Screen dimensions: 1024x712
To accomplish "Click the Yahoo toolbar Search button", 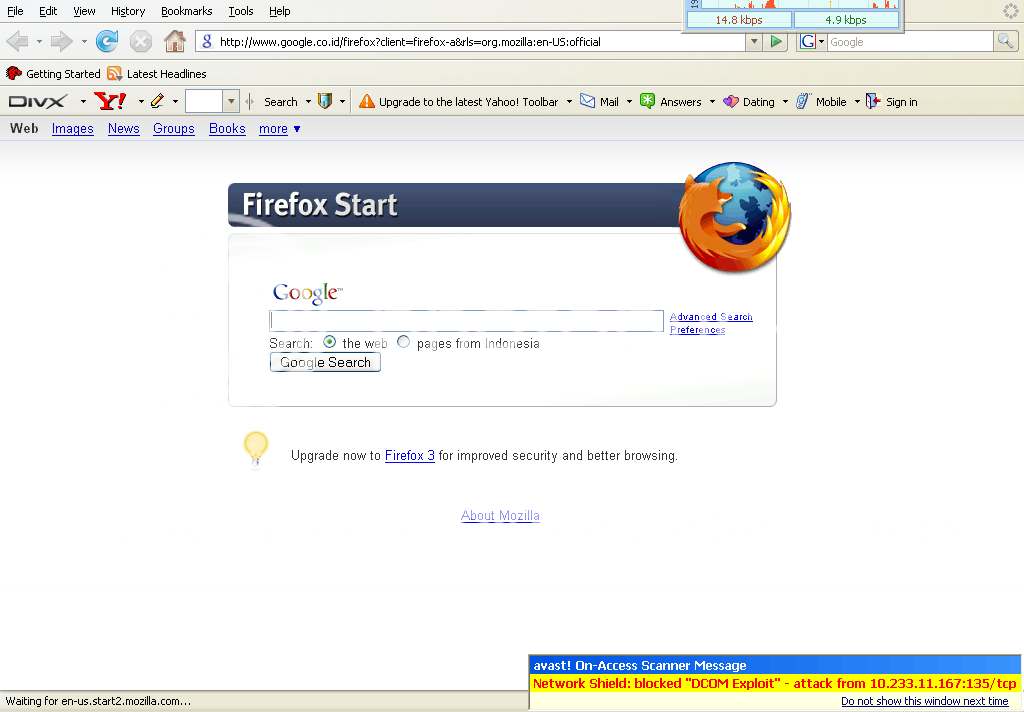I will (x=281, y=101).
